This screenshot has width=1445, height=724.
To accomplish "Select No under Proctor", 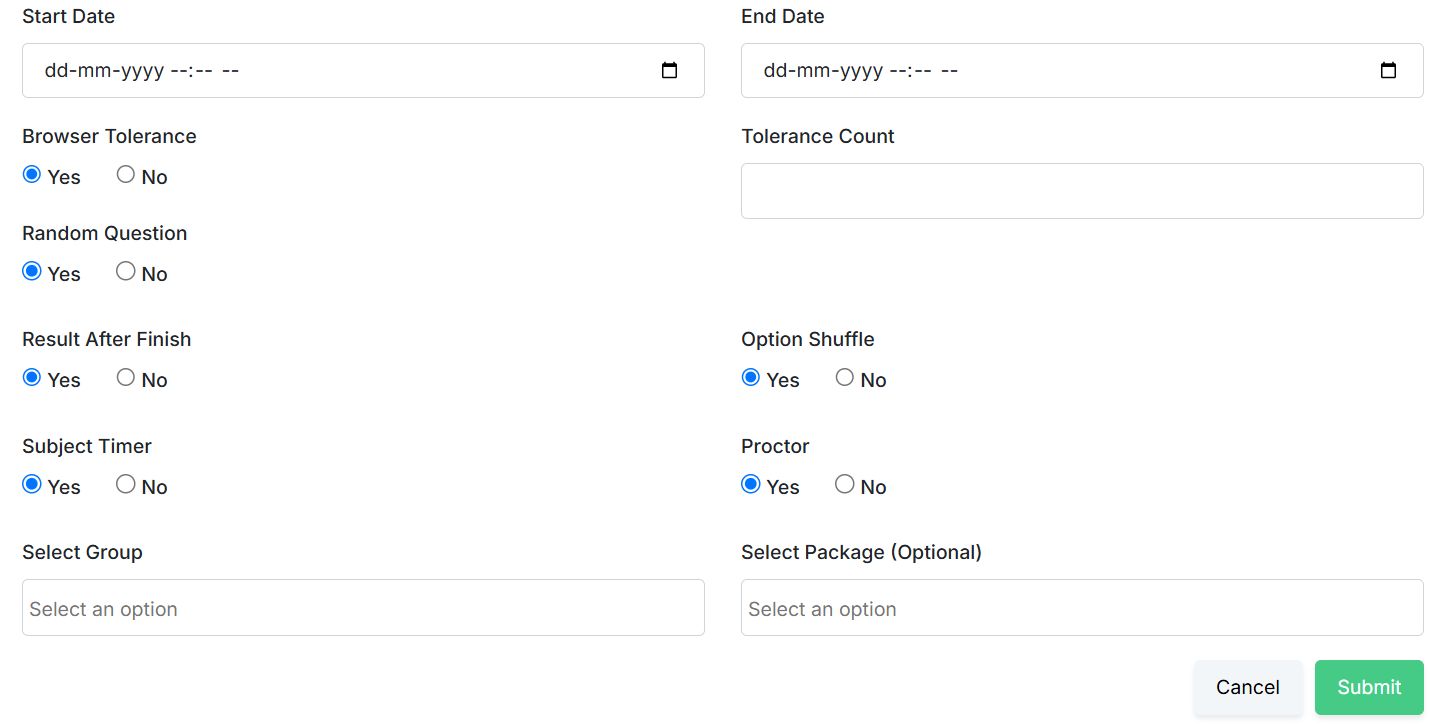I will pyautogui.click(x=845, y=485).
